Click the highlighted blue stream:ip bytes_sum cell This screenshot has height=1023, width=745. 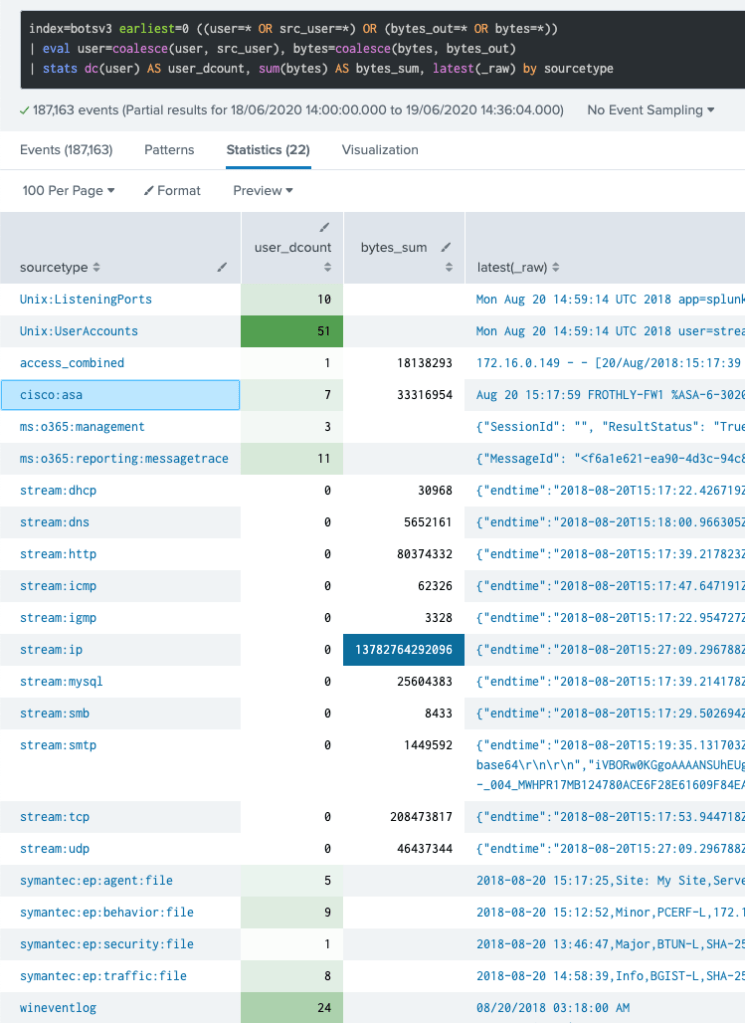click(403, 650)
